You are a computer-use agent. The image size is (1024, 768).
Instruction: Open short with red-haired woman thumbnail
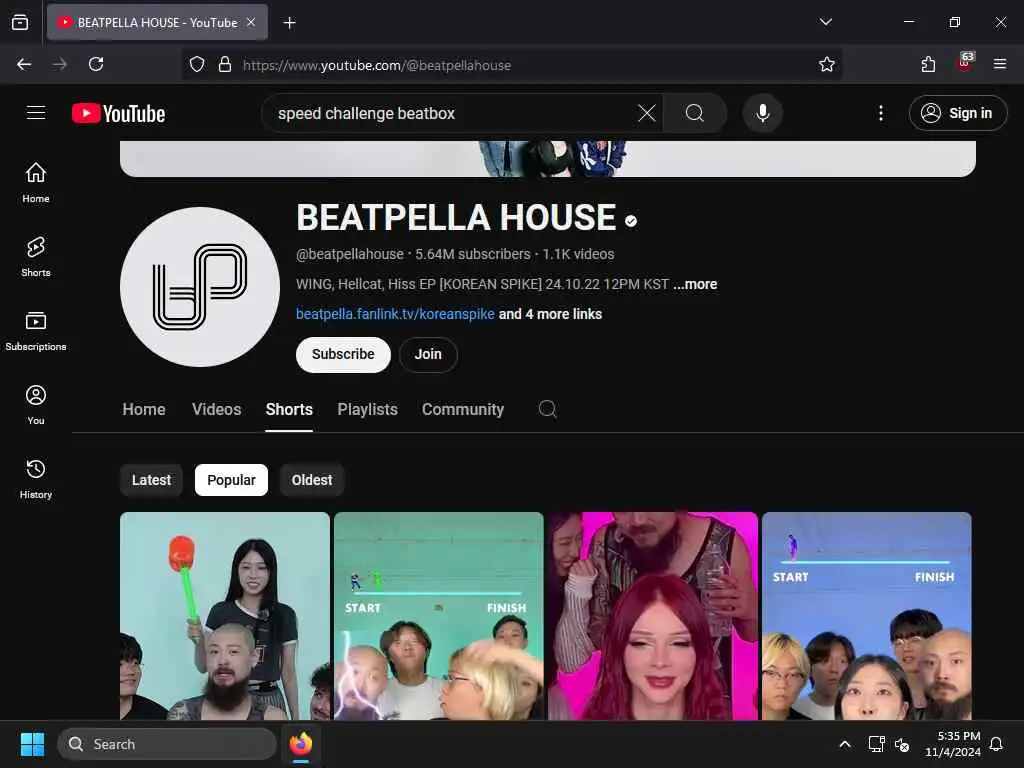point(653,616)
